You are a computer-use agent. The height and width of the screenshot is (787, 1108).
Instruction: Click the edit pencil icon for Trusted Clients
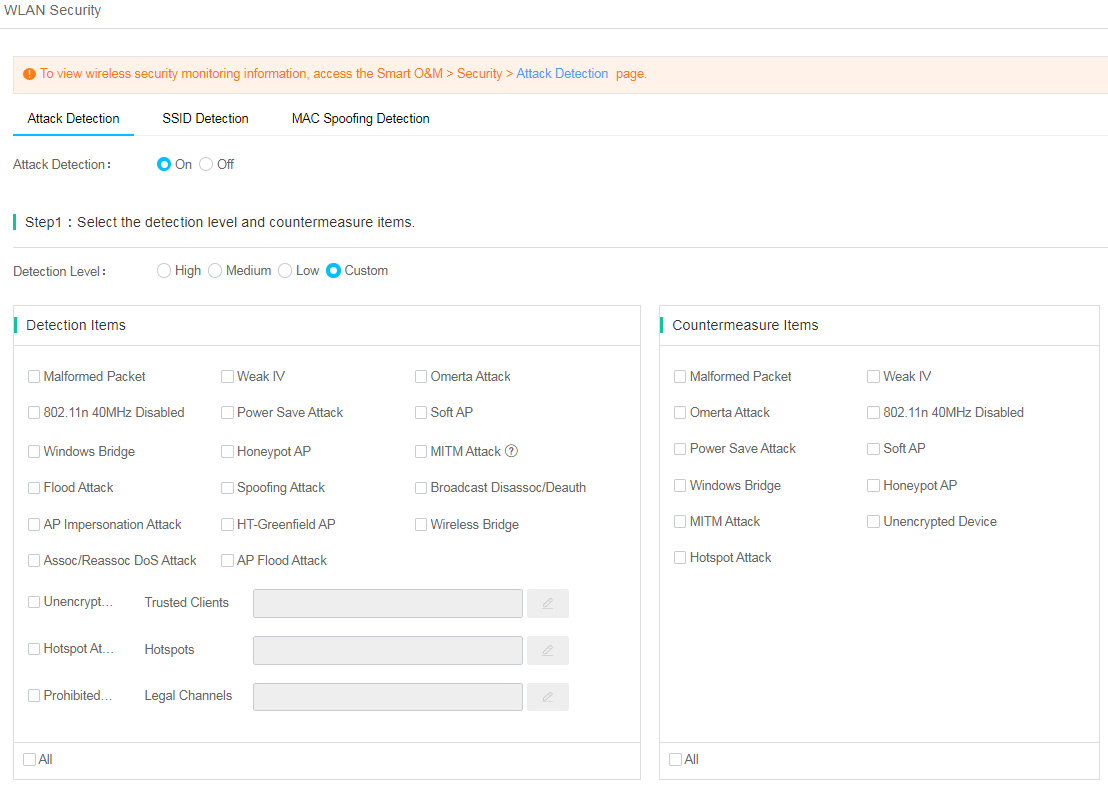click(x=547, y=603)
